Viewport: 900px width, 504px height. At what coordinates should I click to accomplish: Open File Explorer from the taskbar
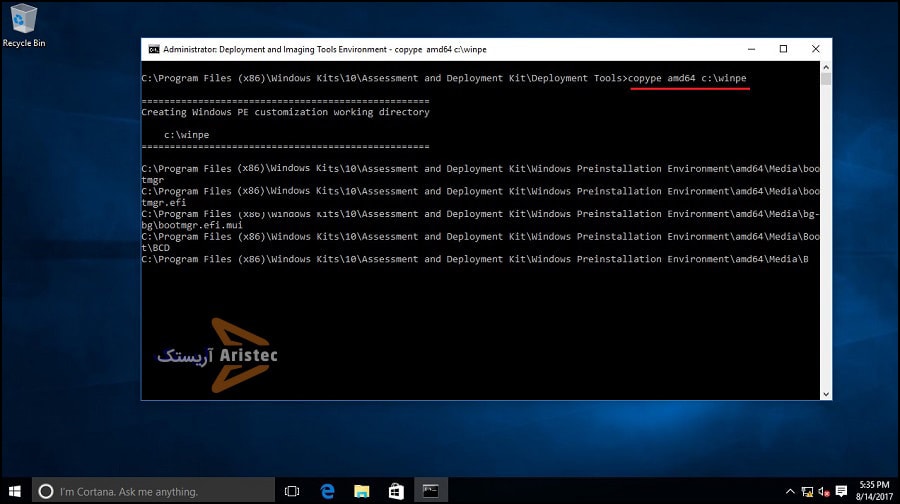[361, 491]
